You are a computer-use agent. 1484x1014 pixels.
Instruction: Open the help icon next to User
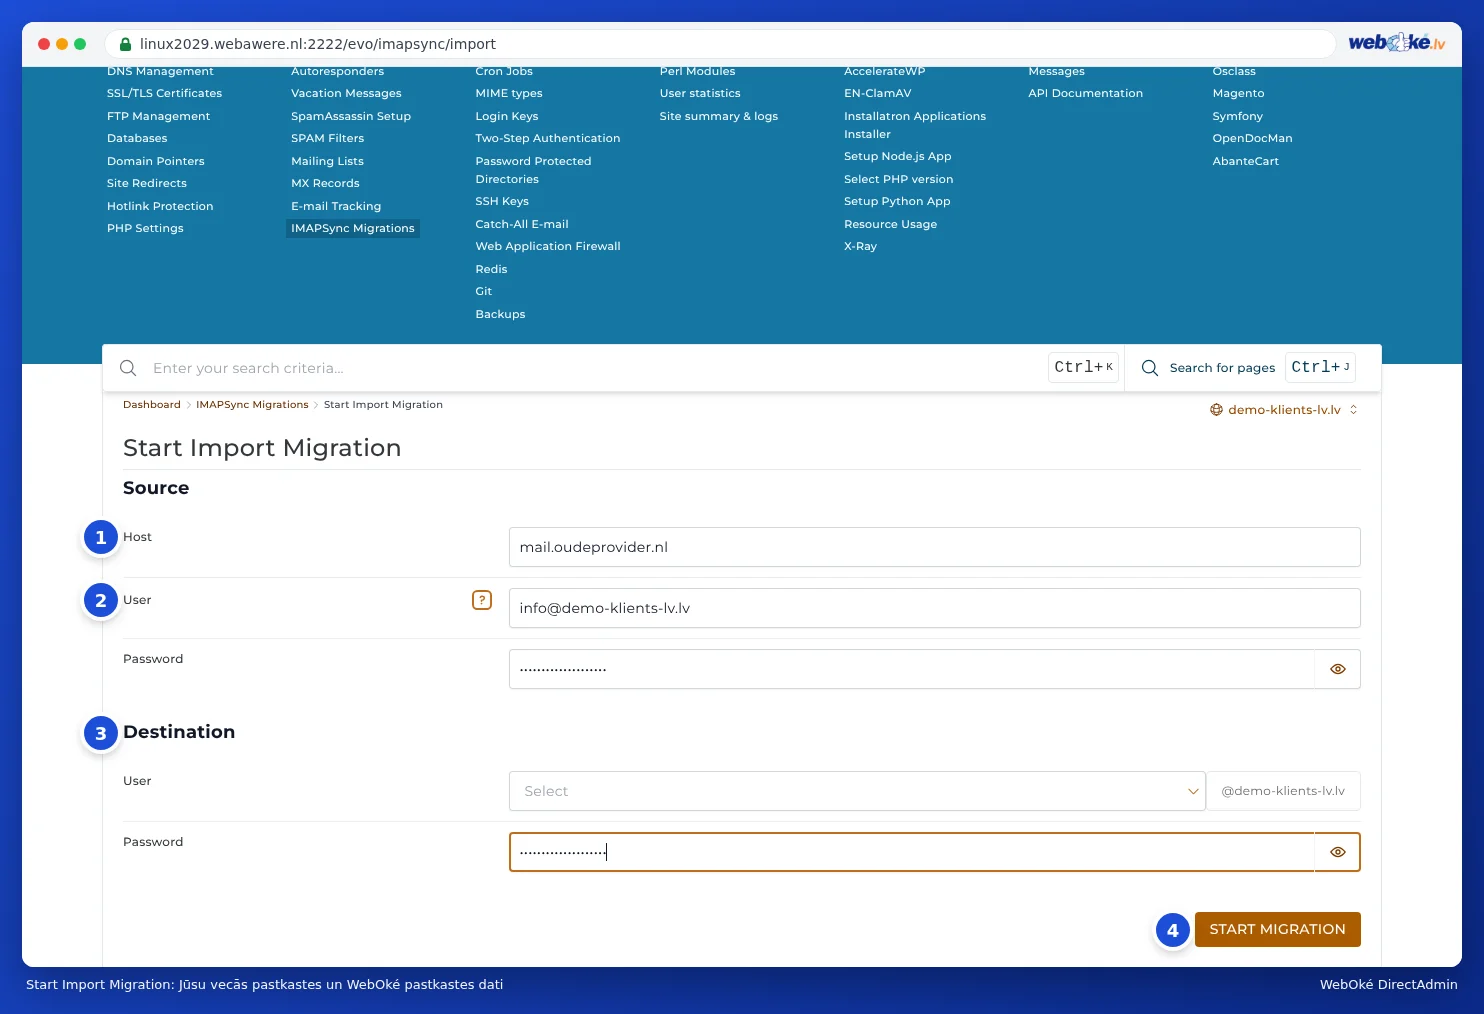(x=482, y=600)
